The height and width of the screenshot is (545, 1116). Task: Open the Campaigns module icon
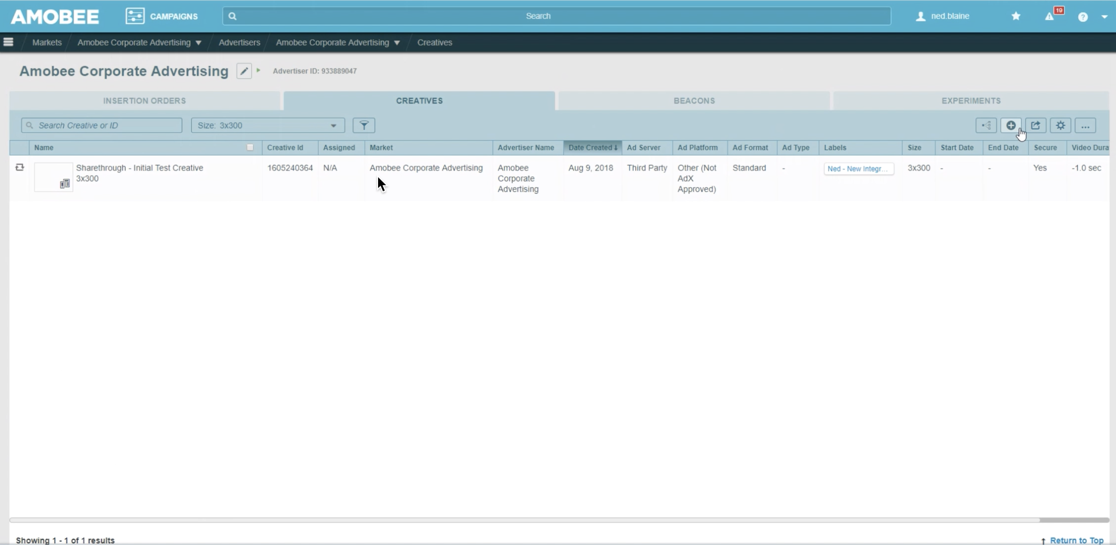(x=135, y=16)
